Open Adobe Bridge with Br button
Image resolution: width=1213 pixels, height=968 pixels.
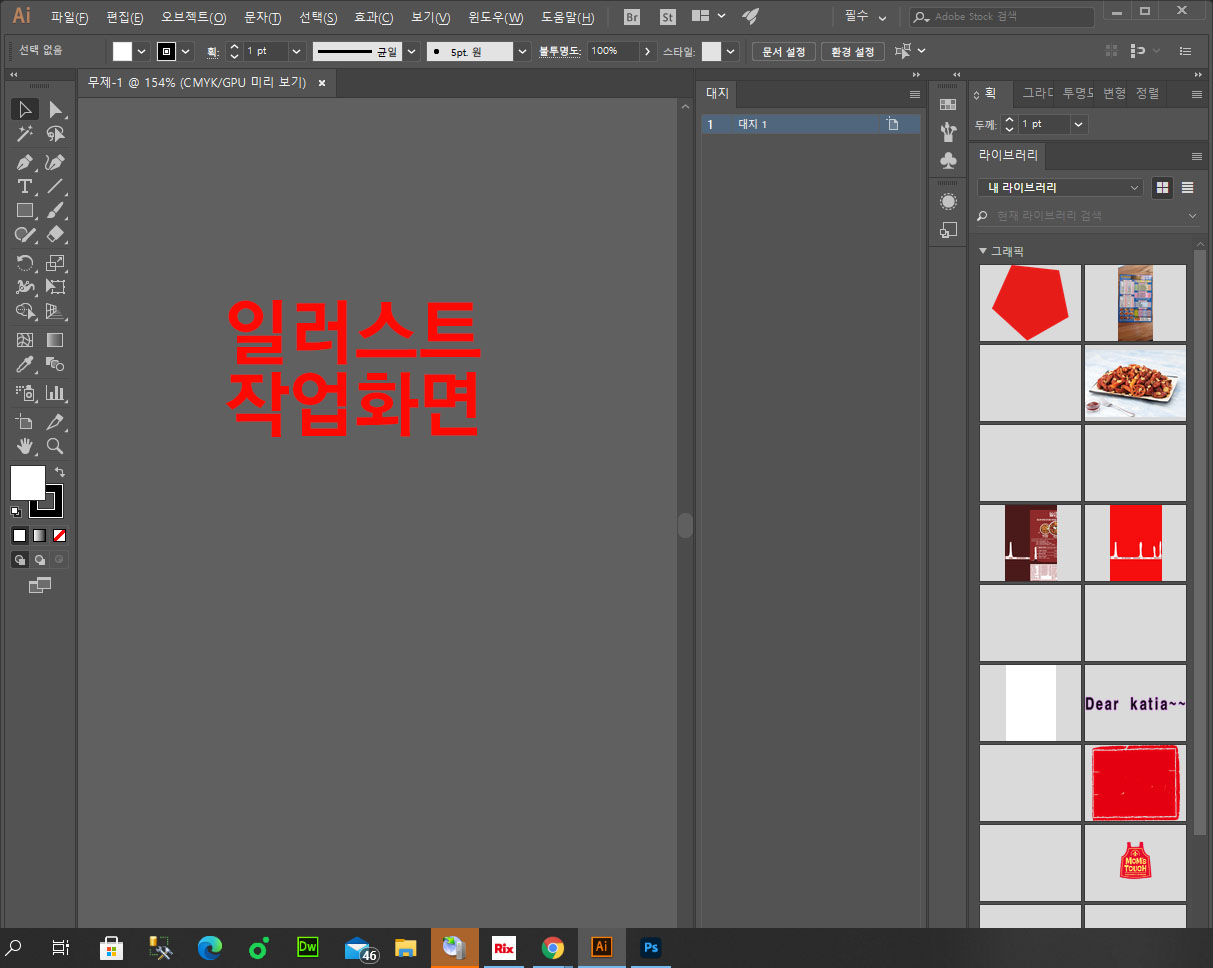[631, 17]
